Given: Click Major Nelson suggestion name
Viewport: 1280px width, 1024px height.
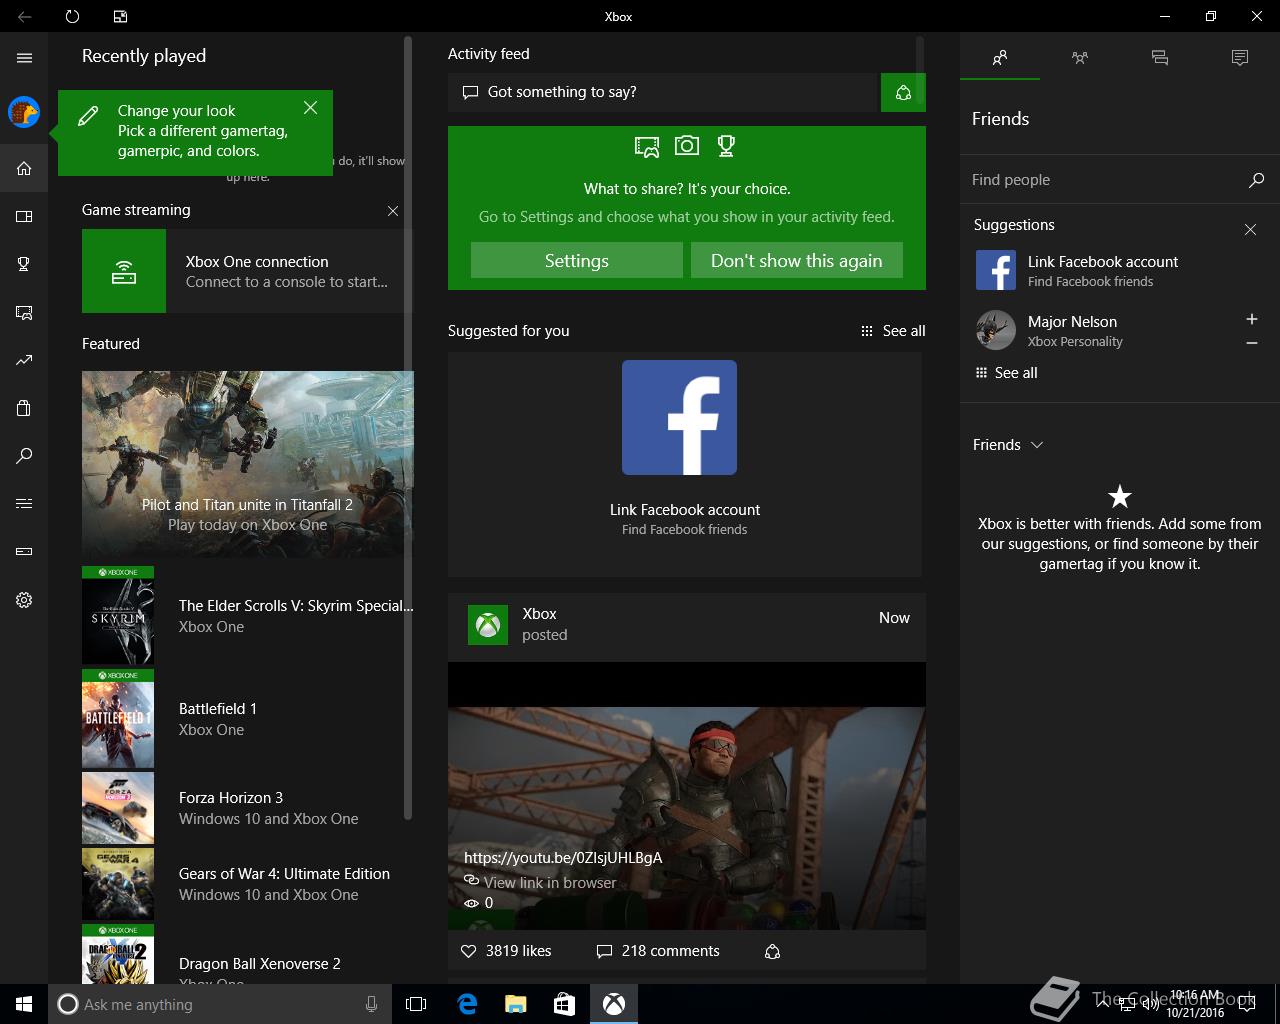Looking at the screenshot, I should click(1072, 322).
